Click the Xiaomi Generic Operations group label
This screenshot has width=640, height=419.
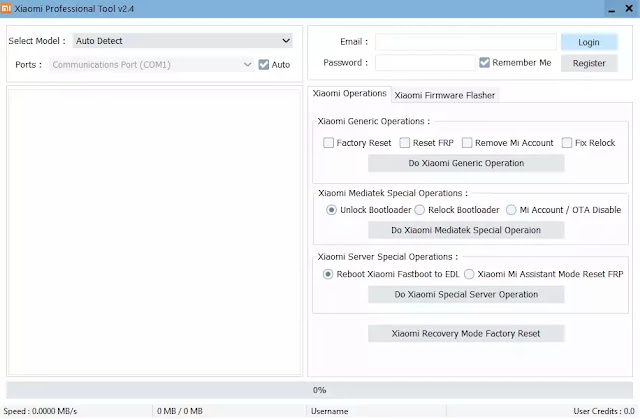[373, 121]
